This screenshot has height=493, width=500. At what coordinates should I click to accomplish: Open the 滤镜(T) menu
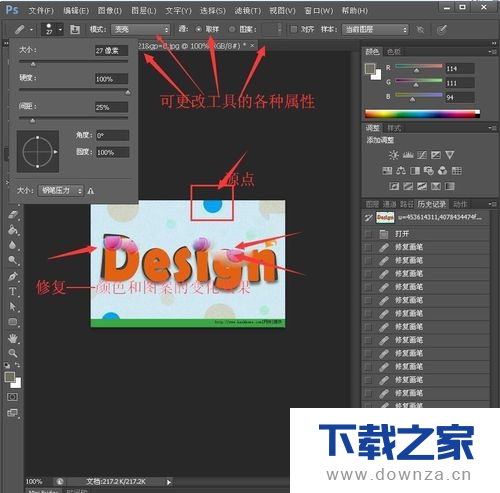tap(247, 11)
